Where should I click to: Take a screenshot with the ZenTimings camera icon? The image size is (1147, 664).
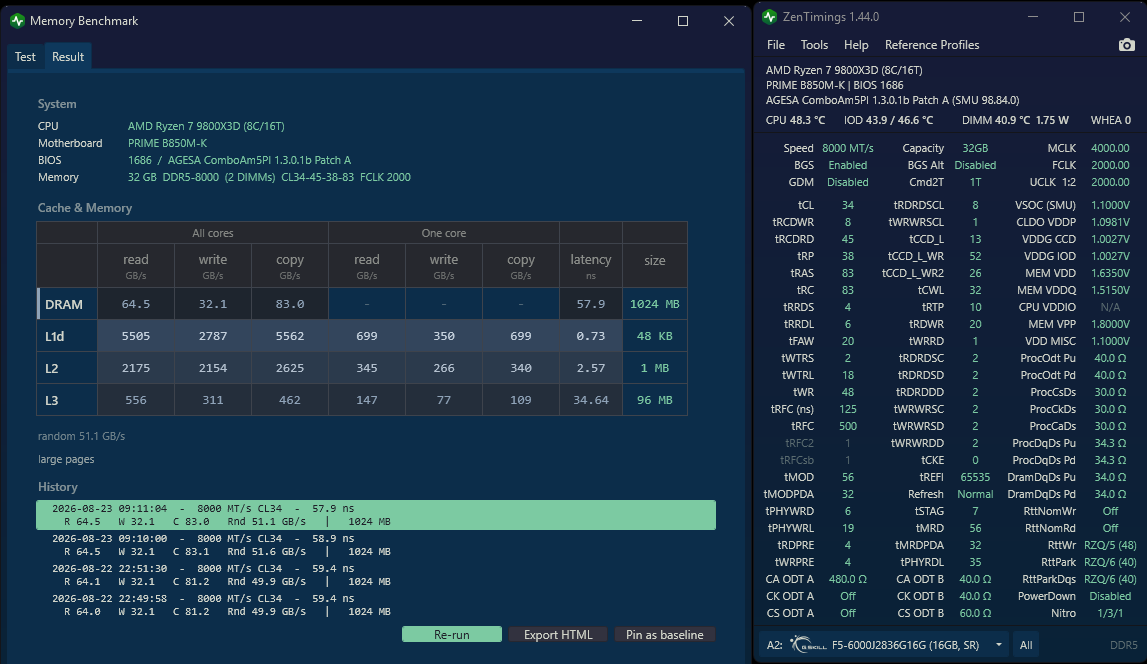click(1127, 45)
